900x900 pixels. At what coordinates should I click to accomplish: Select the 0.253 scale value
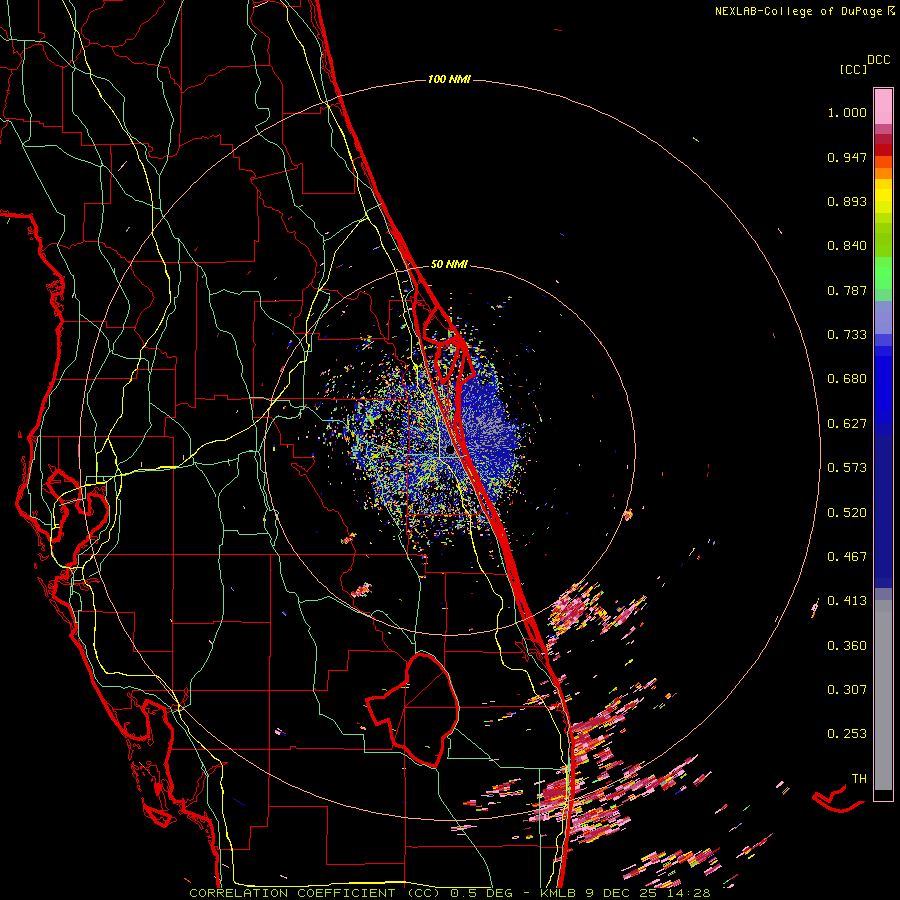coord(847,734)
